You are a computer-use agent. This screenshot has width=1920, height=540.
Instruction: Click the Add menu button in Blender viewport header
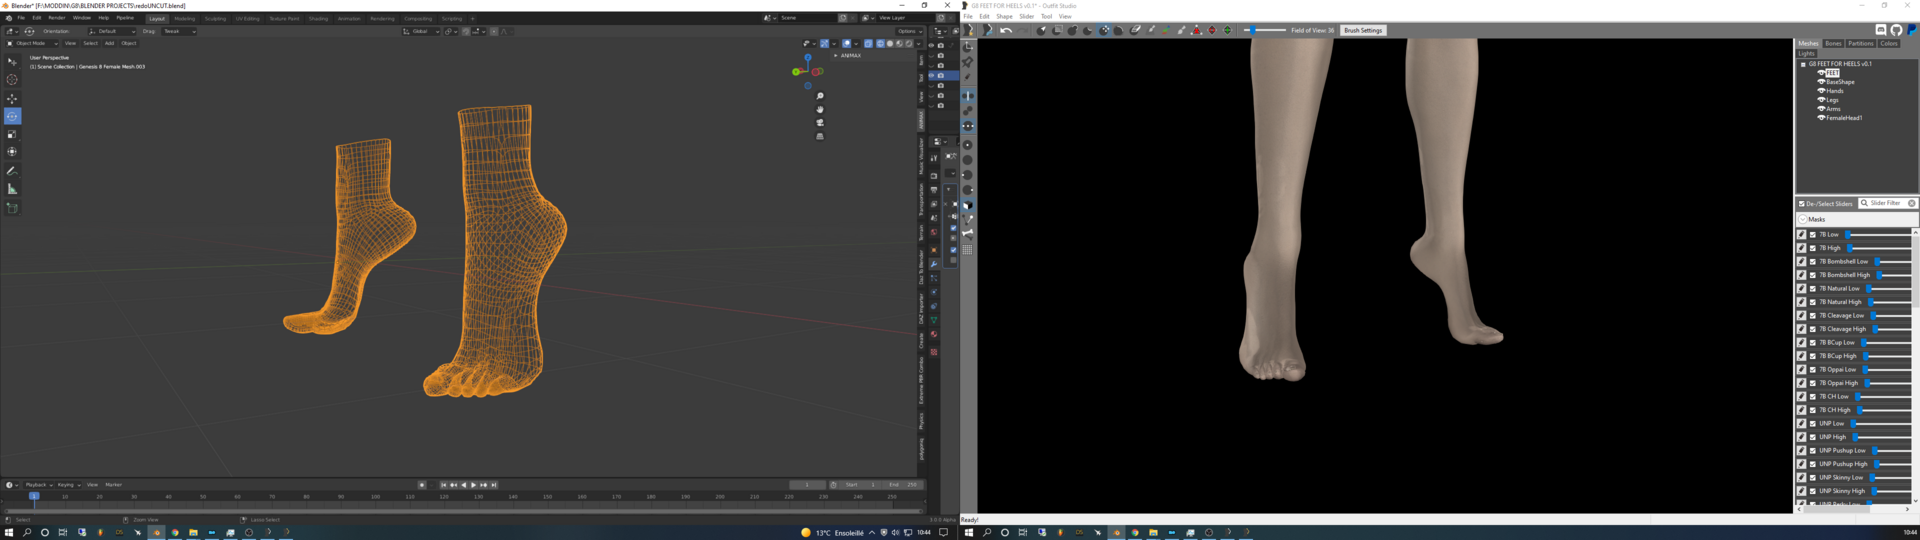(109, 43)
